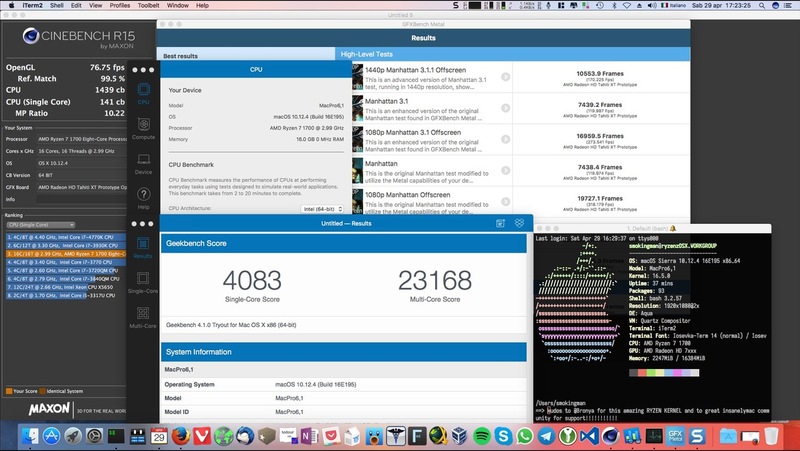Open the Window menu in menu bar
The height and width of the screenshot is (451, 800).
point(178,5)
